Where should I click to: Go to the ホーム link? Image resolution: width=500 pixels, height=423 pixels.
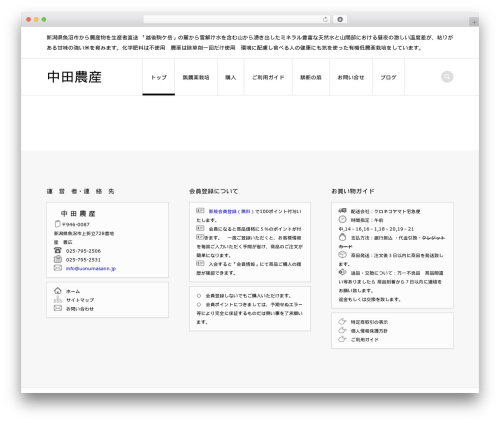point(73,291)
